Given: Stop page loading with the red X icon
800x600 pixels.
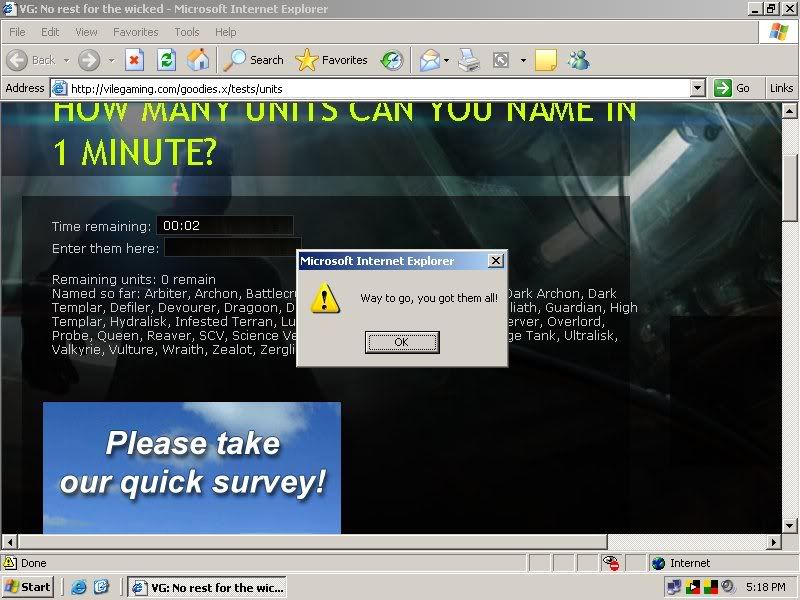Looking at the screenshot, I should (134, 60).
